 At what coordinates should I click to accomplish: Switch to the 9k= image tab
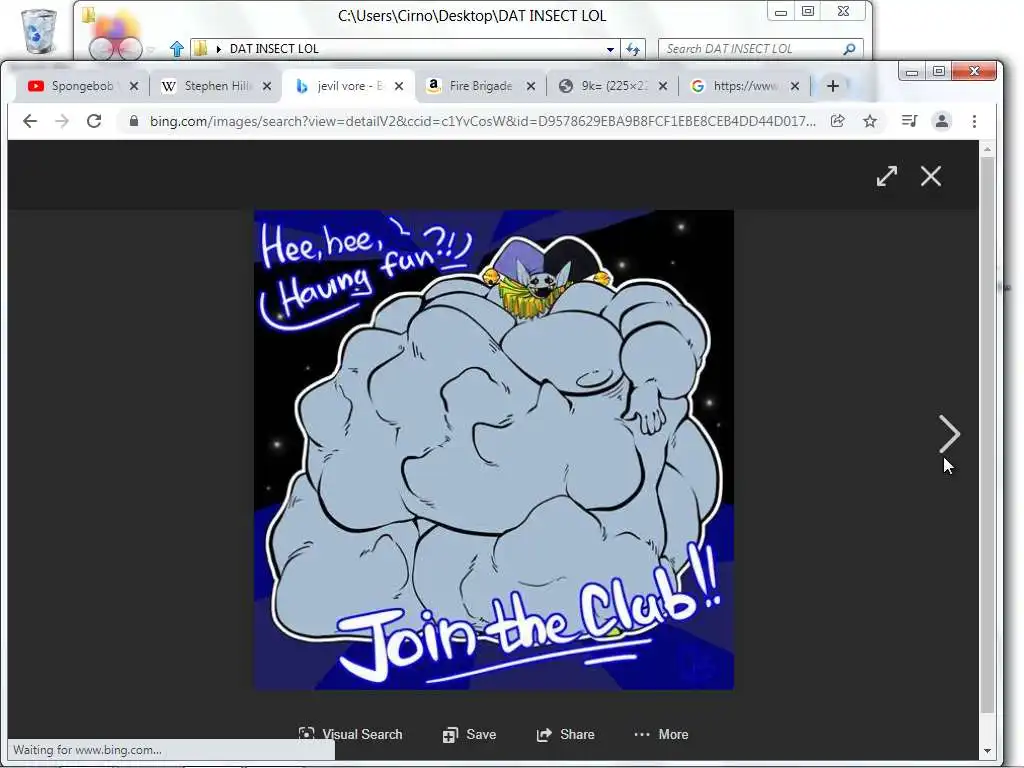(x=612, y=86)
